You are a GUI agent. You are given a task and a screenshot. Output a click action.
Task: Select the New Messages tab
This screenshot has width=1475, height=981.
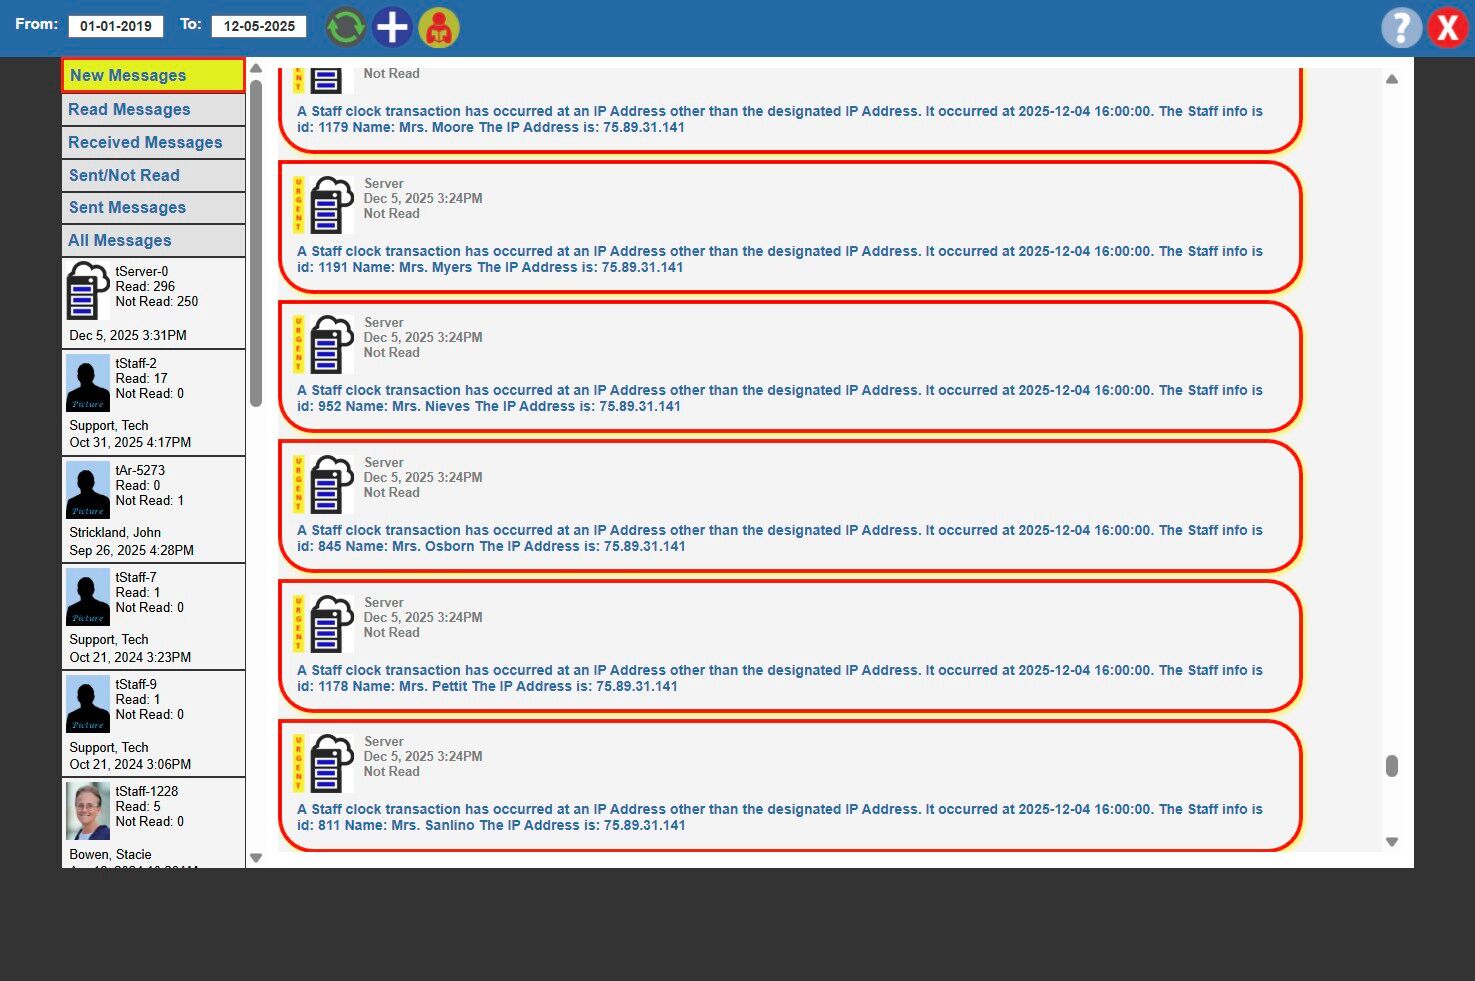(x=153, y=75)
